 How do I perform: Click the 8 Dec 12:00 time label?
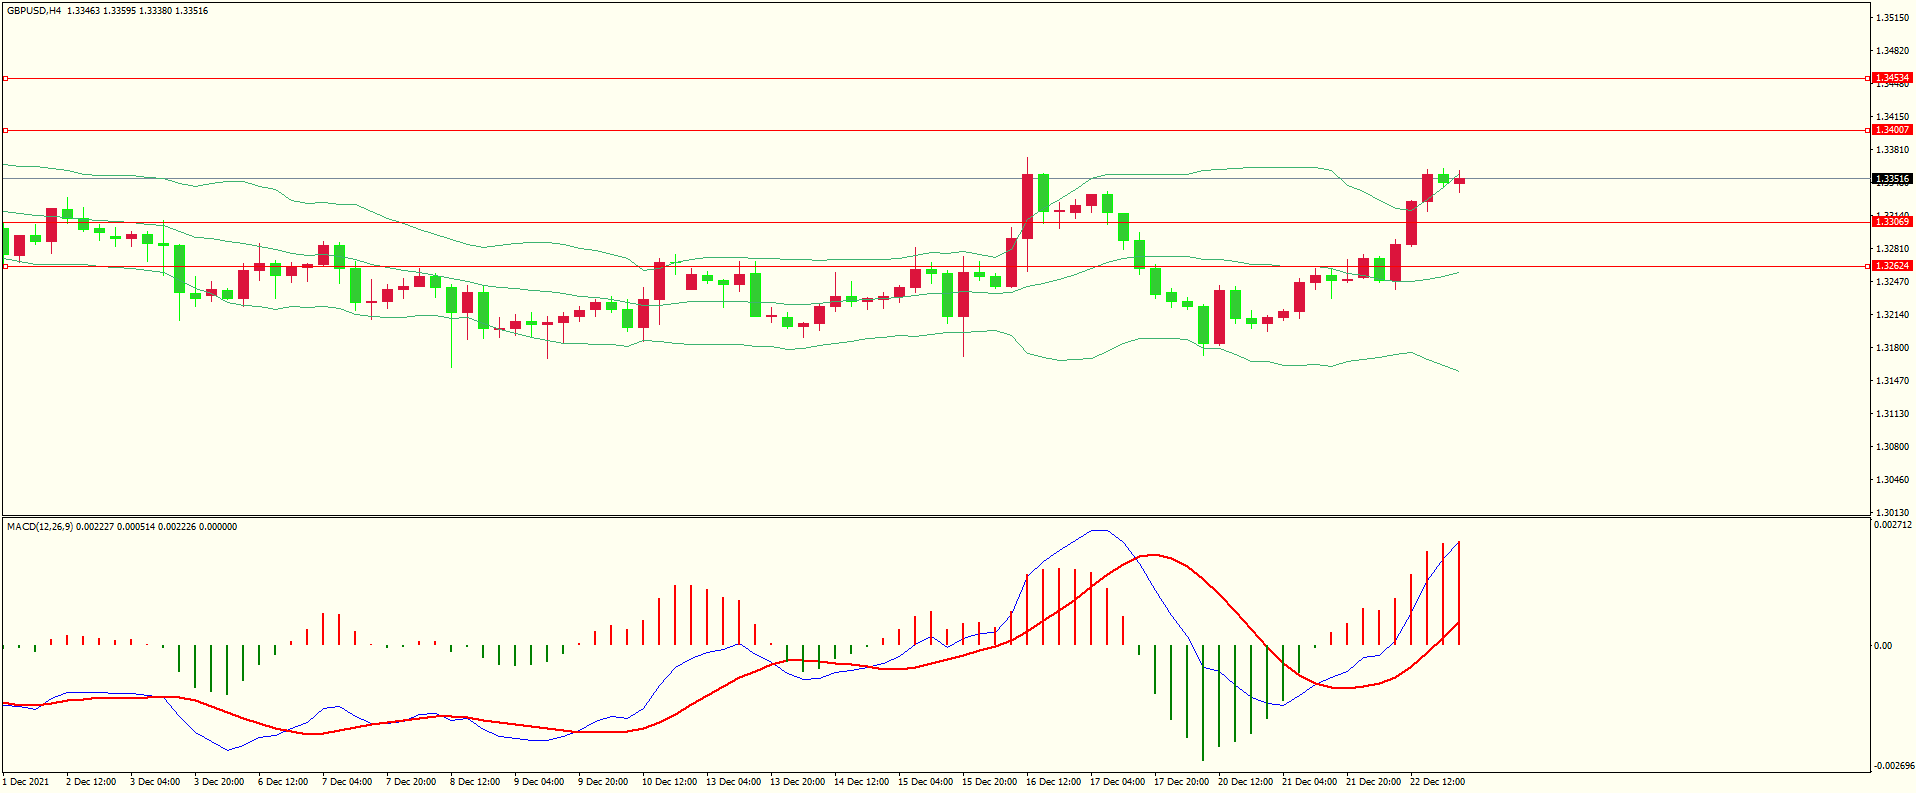475,782
